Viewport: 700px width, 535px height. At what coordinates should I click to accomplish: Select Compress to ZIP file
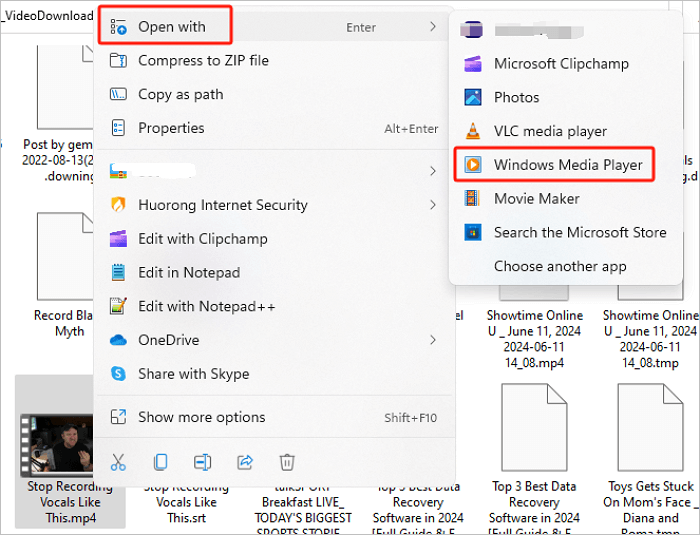203,60
